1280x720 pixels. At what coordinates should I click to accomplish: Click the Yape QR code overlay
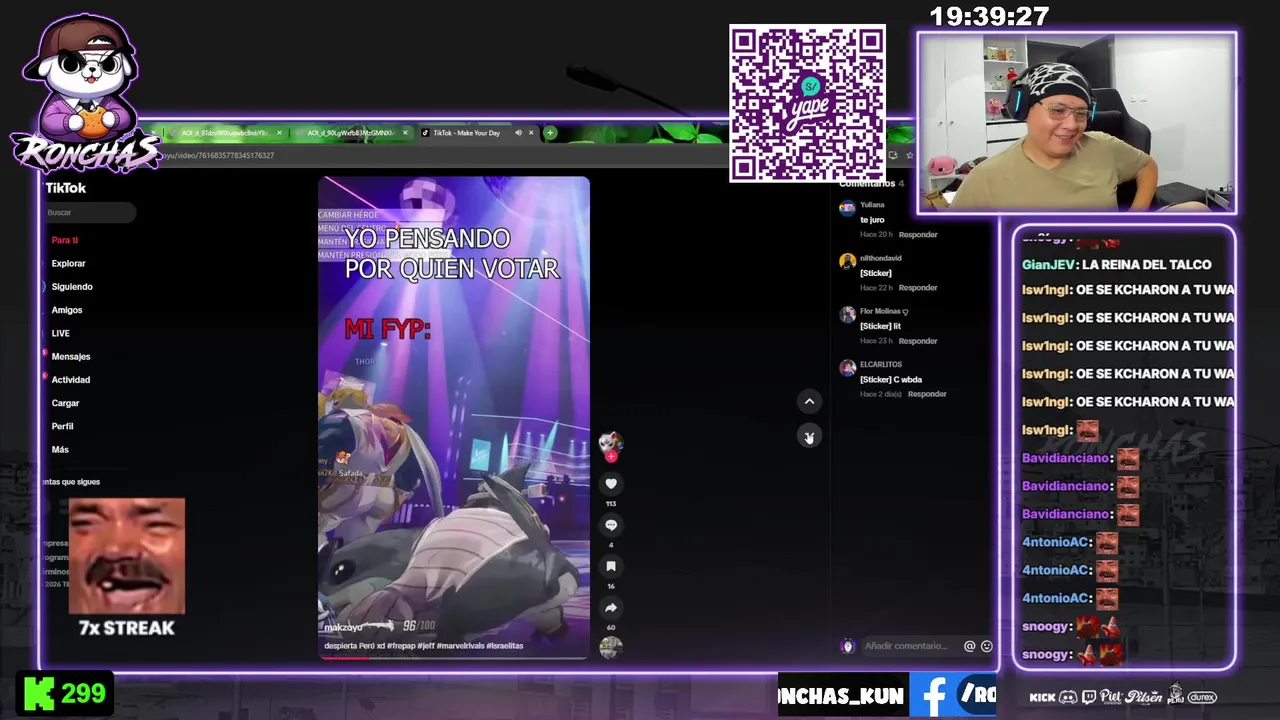[x=807, y=103]
